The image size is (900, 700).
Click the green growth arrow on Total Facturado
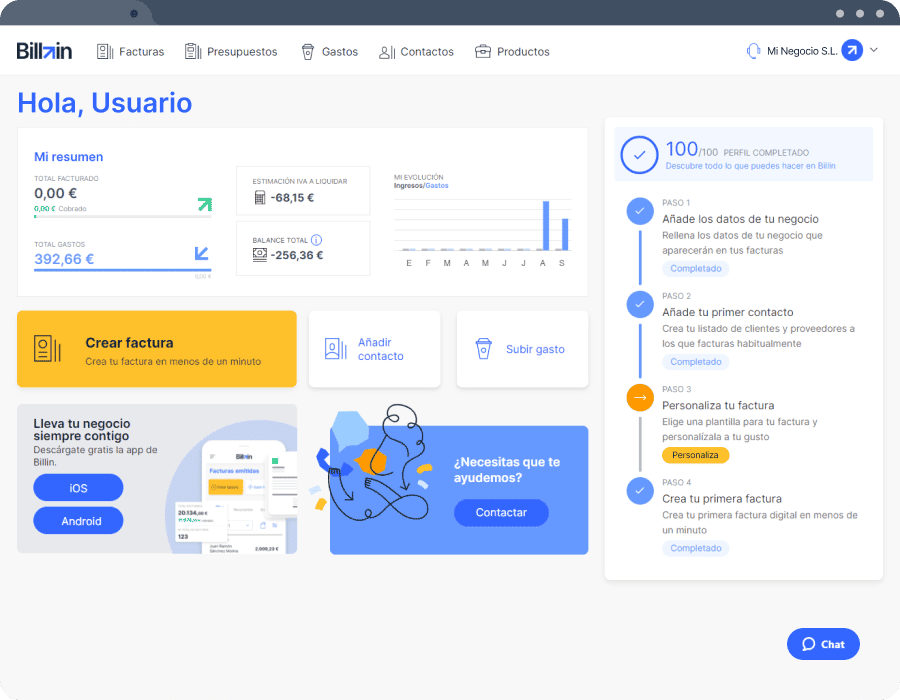[x=204, y=204]
